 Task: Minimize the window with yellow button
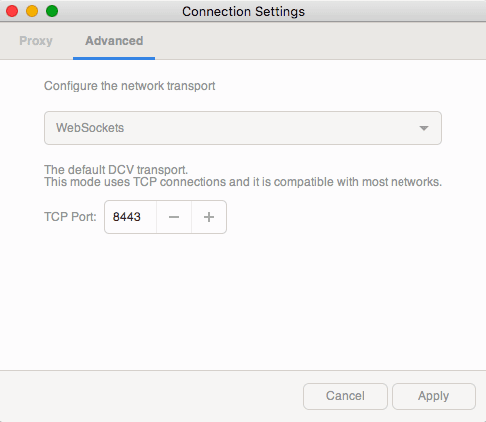click(x=32, y=11)
